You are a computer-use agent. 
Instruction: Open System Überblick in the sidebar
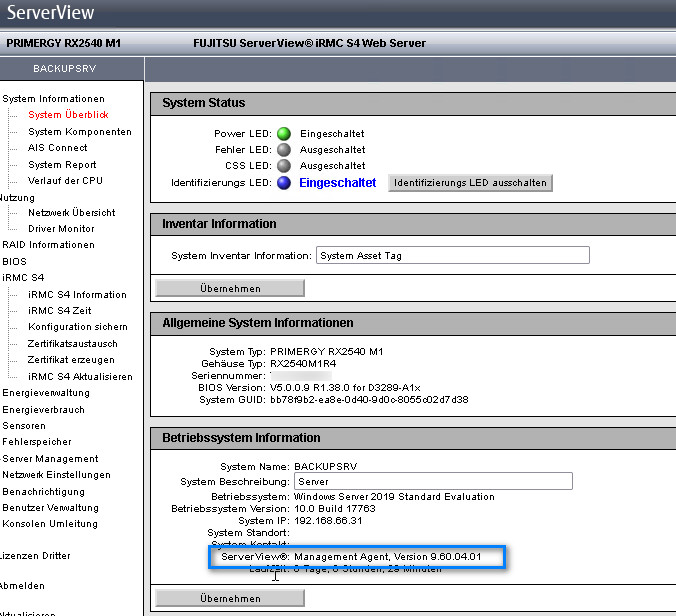coord(68,115)
